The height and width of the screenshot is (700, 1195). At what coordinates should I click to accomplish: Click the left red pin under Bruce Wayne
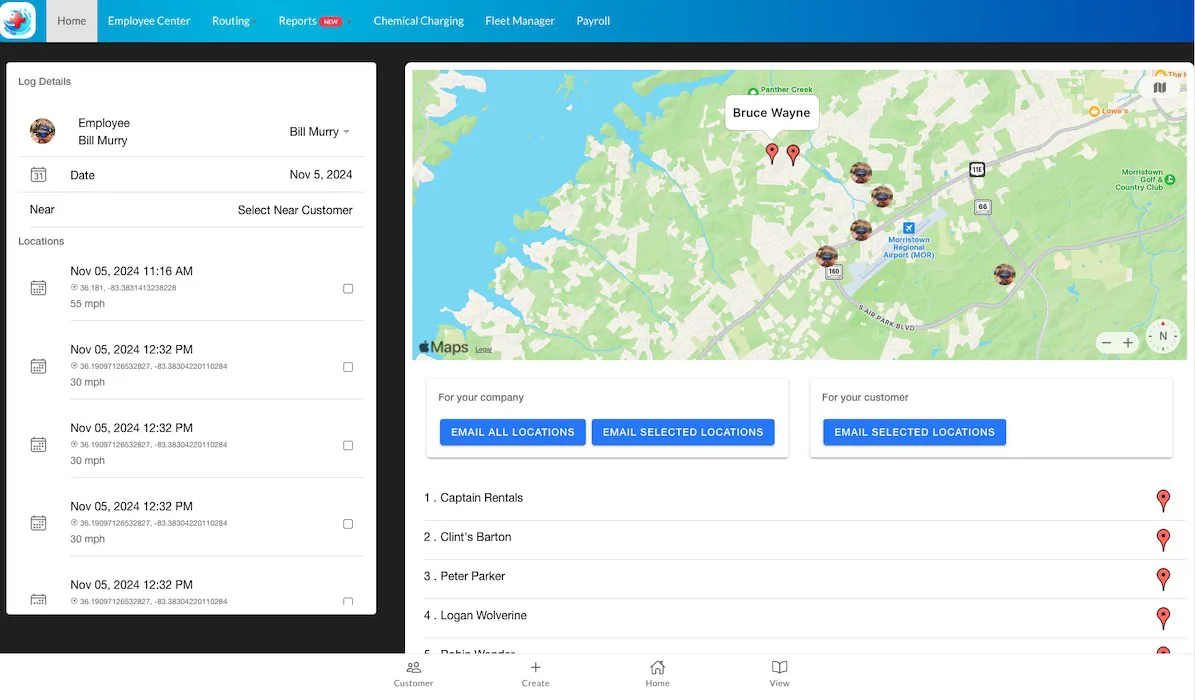point(772,153)
